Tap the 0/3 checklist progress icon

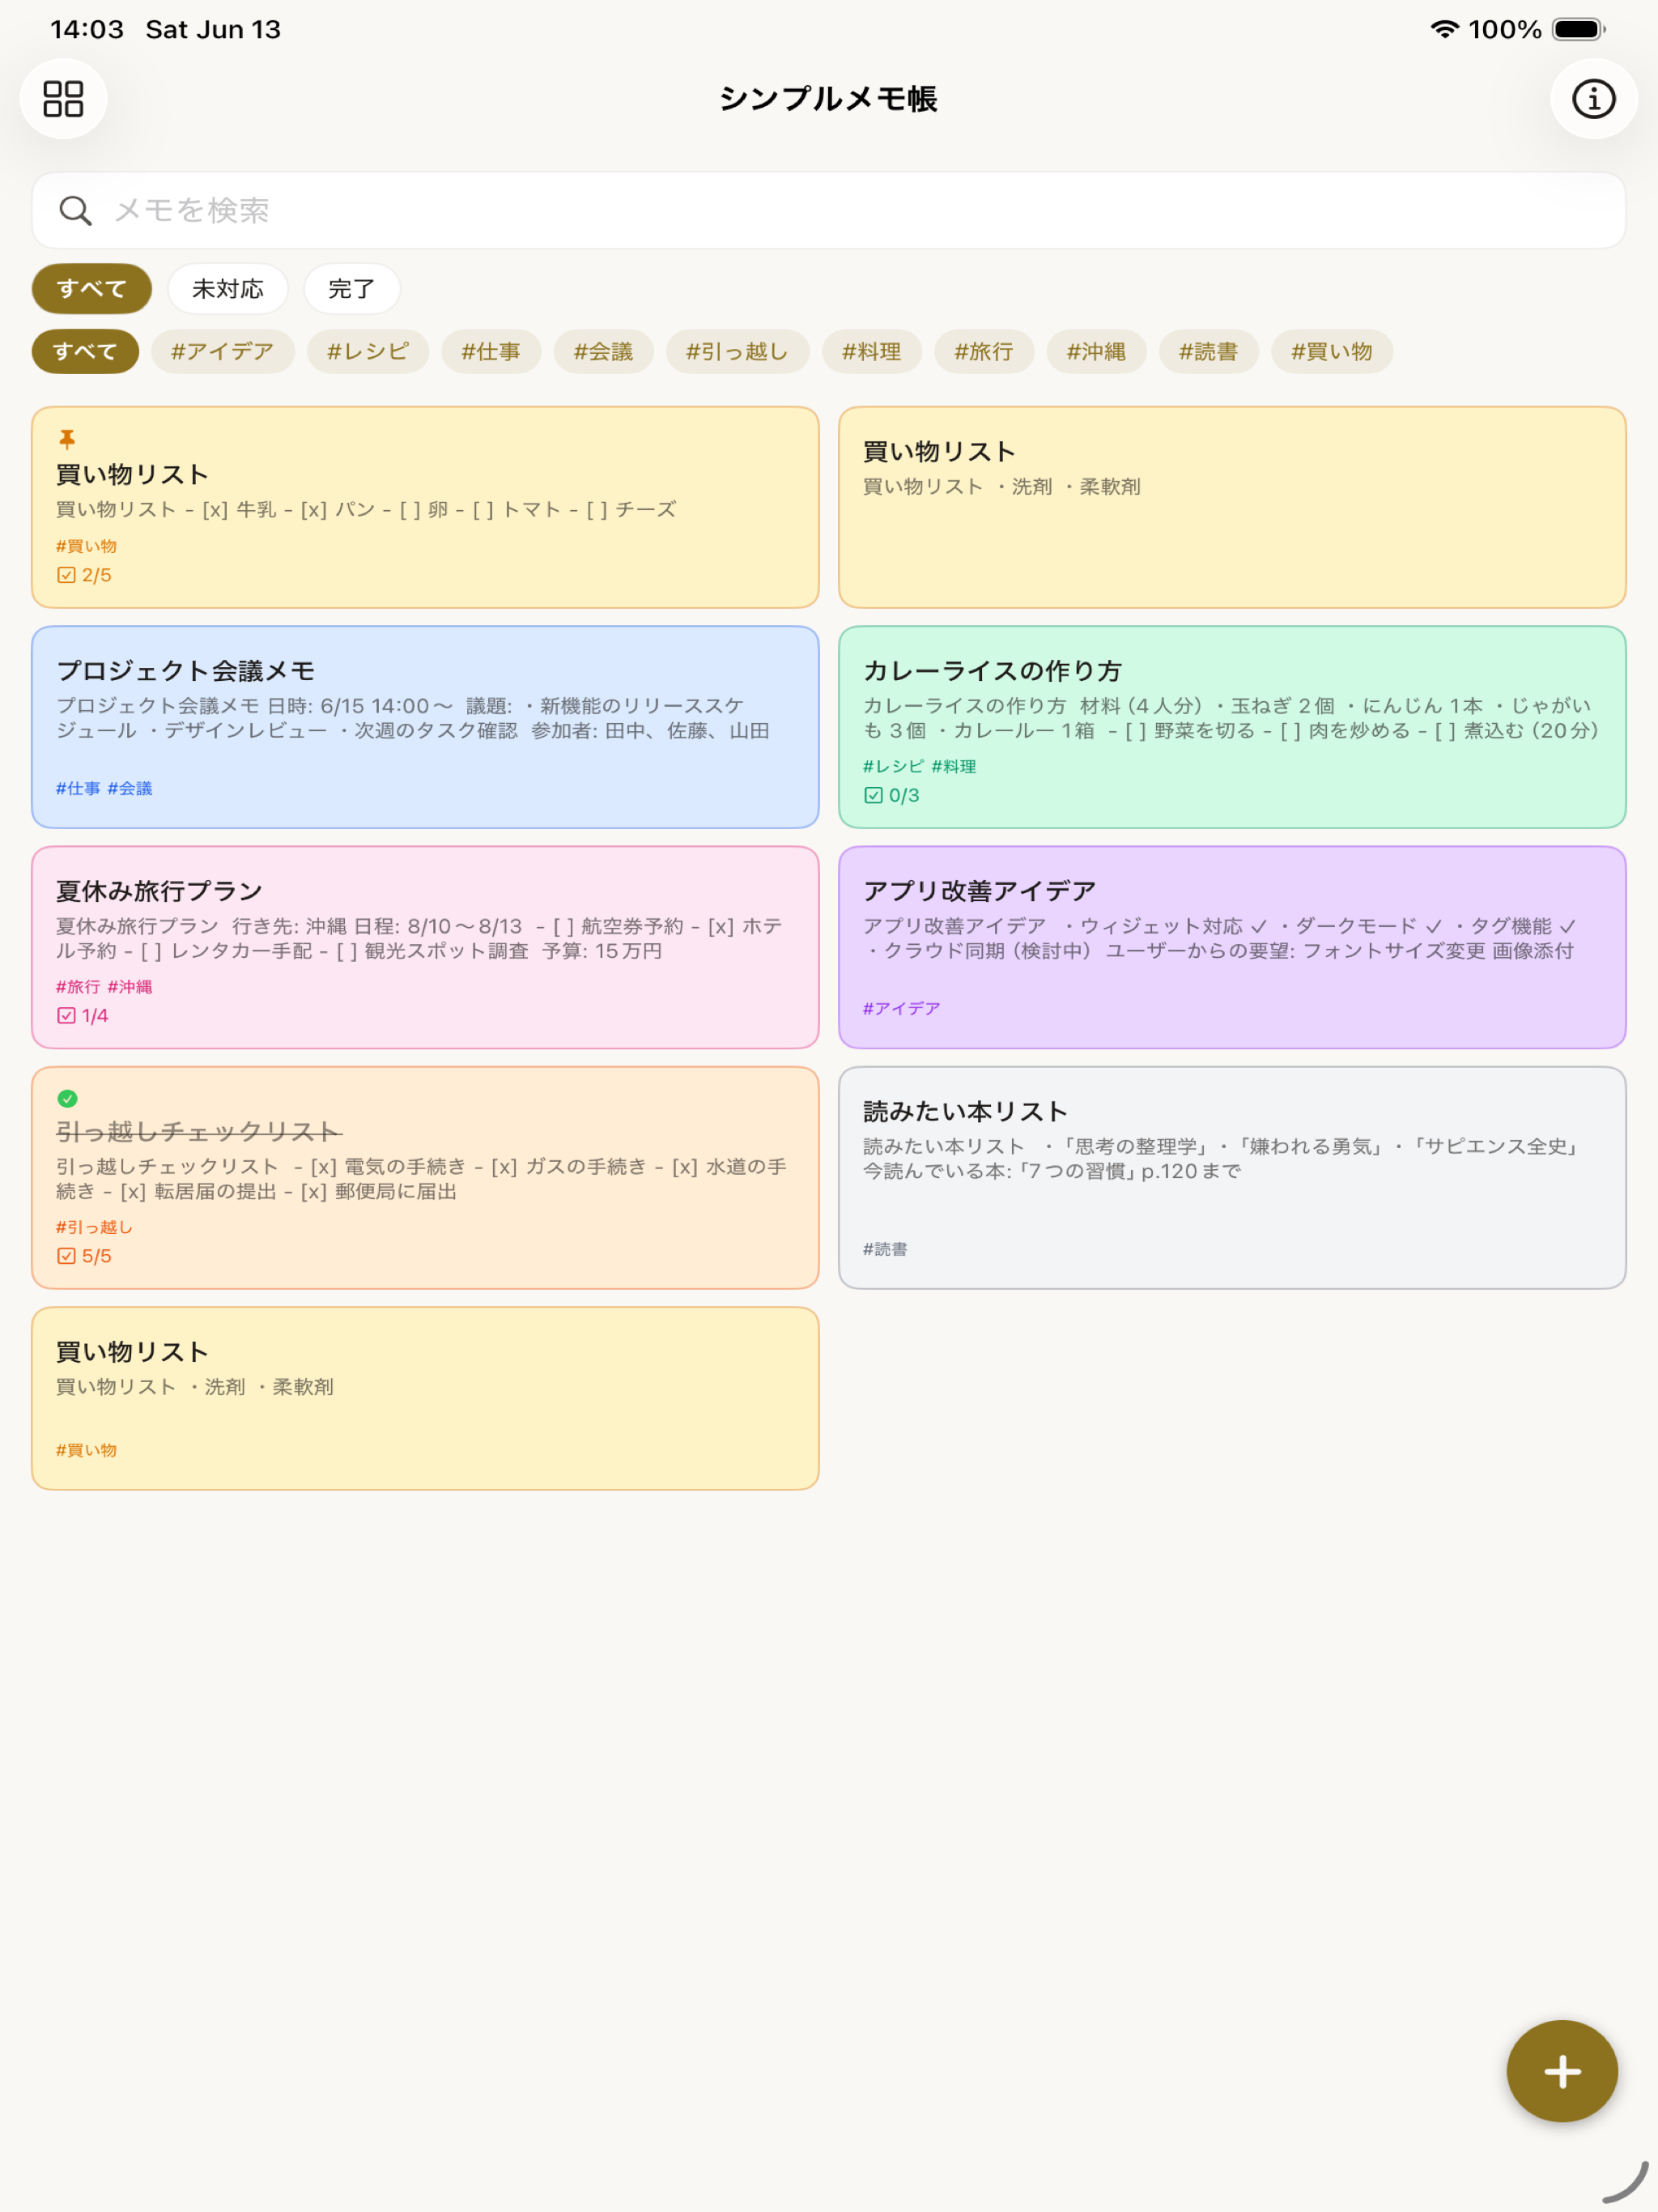point(873,795)
